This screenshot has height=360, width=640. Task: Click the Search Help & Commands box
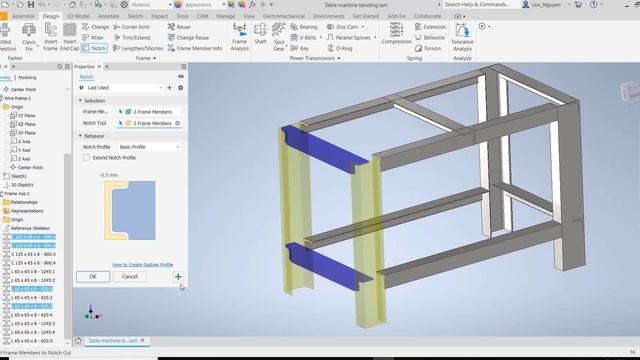click(x=477, y=4)
